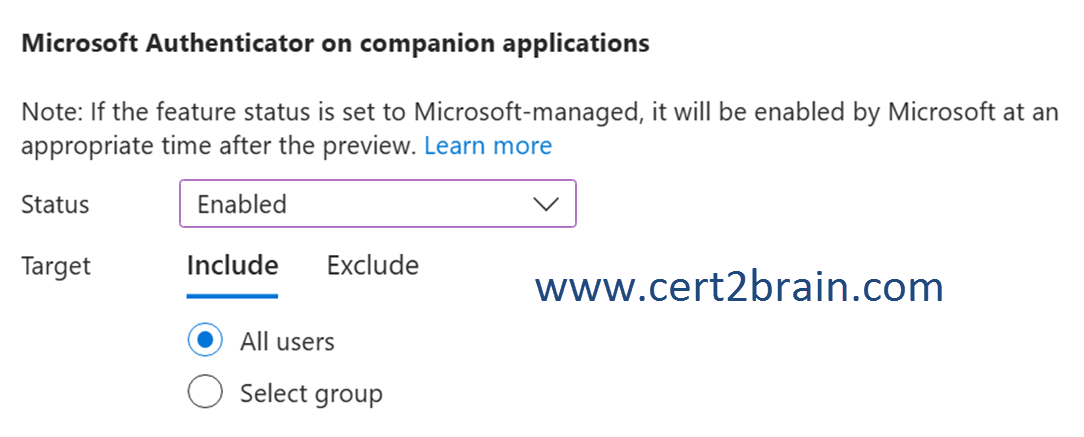1084x437 pixels.
Task: Click the www.cert2brain.com watermark text
Action: 739,288
